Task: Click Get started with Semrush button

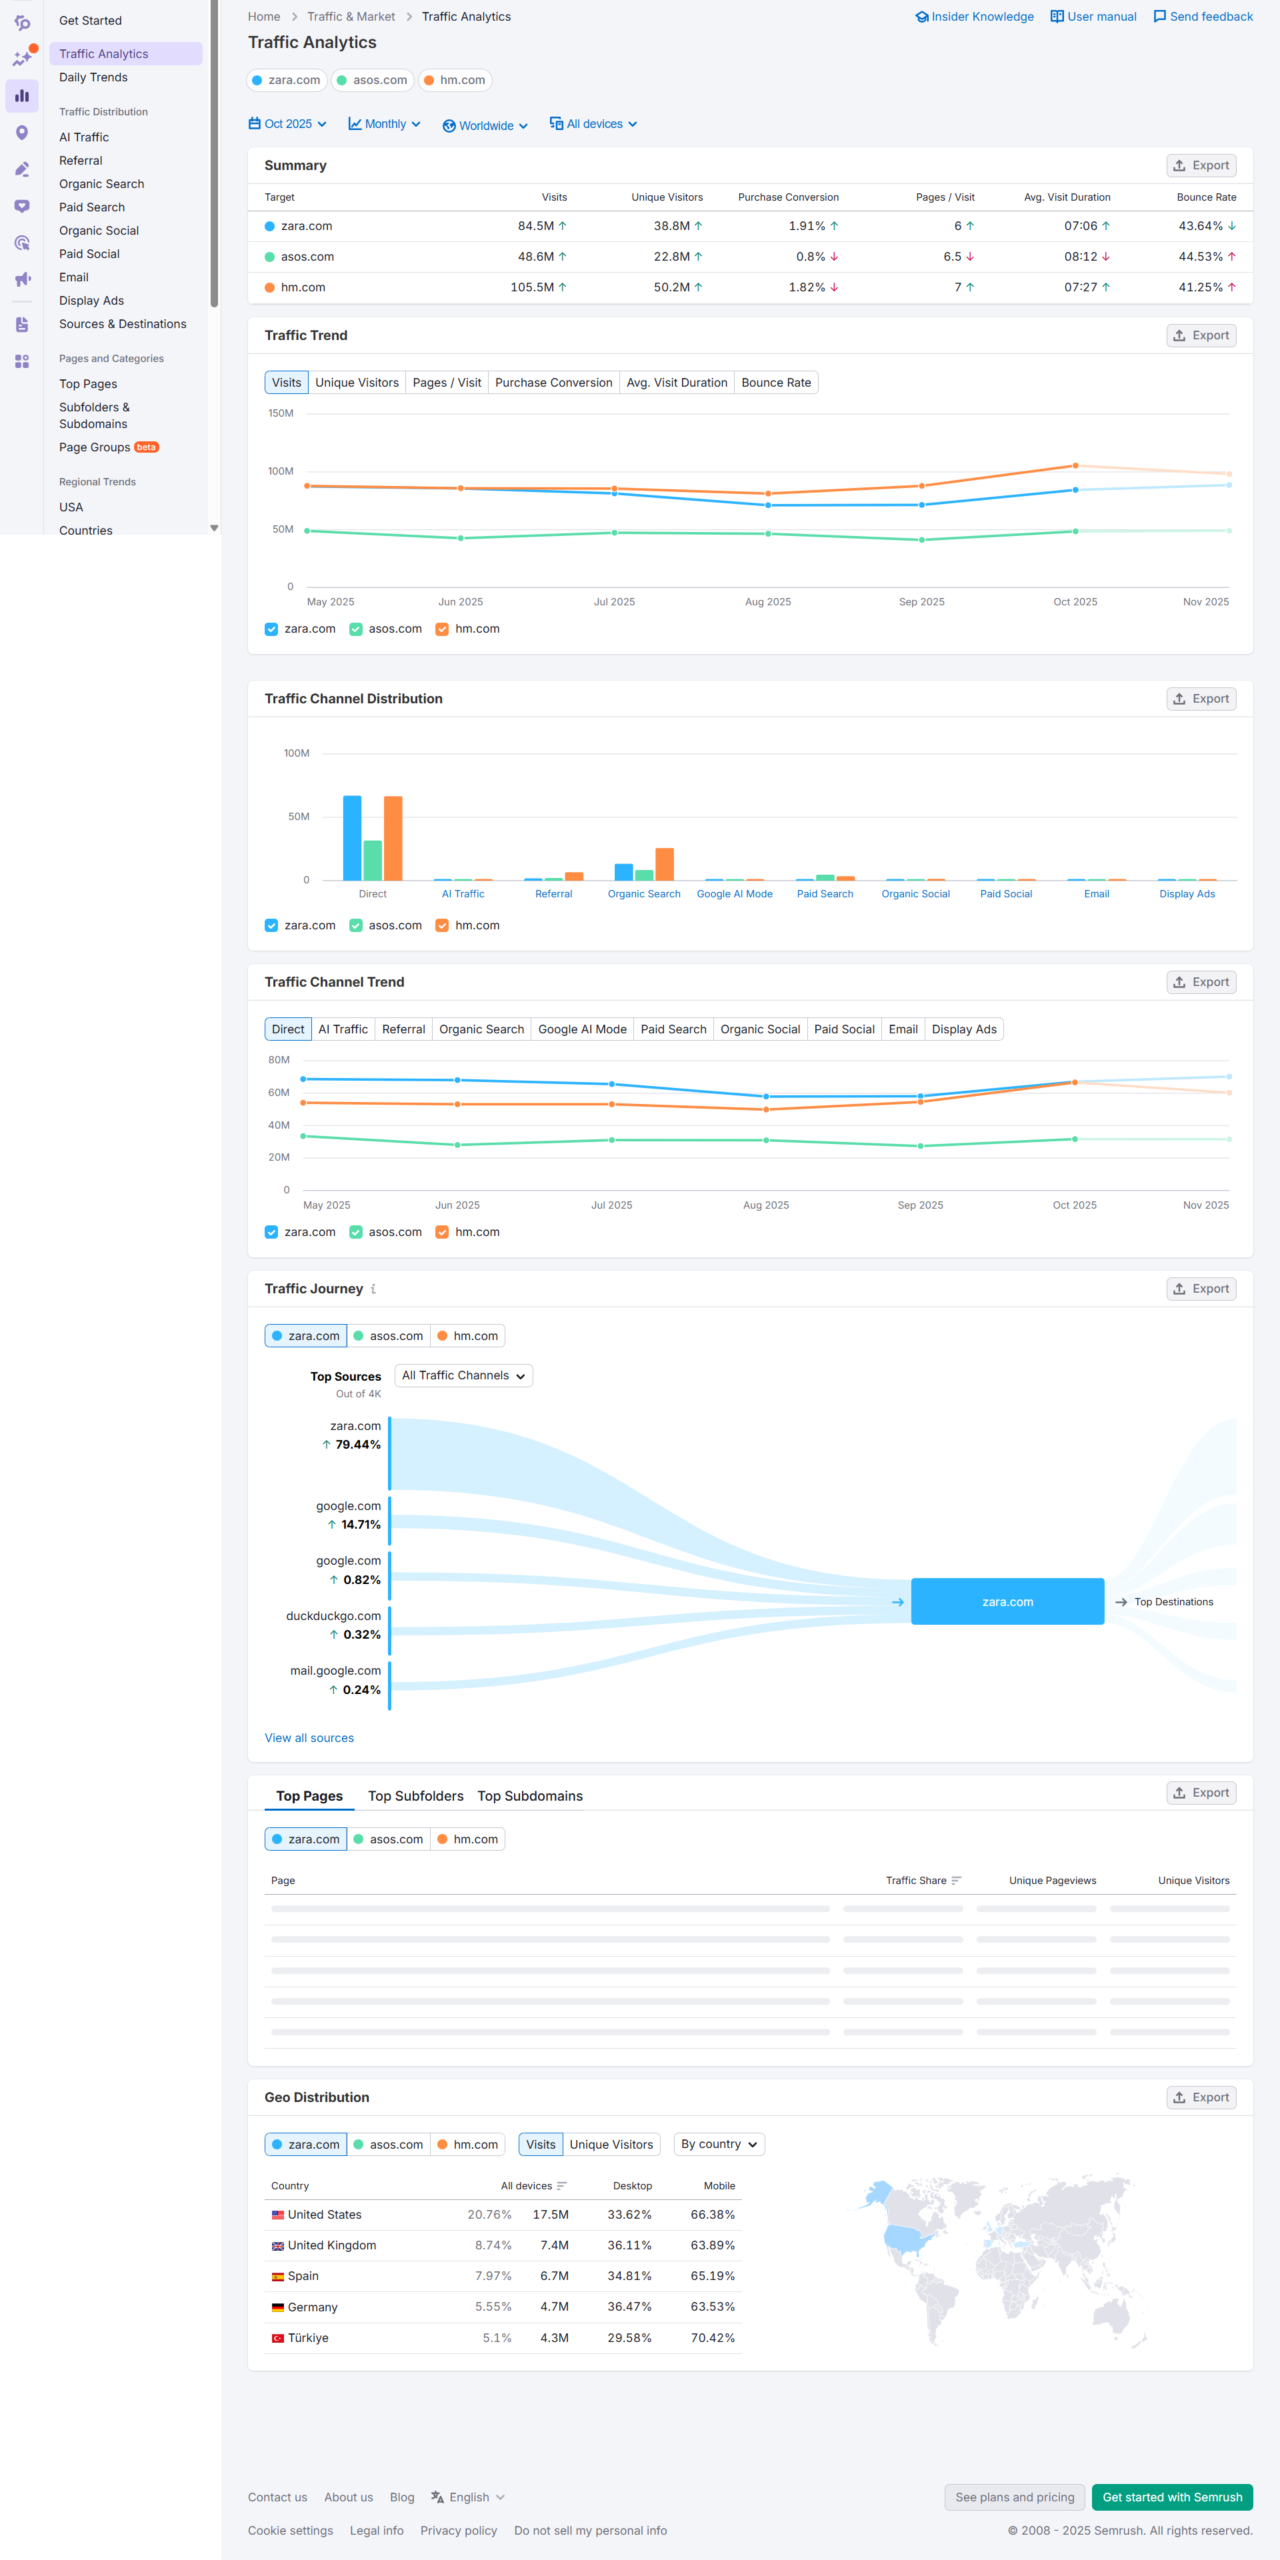Action: pos(1172,2497)
